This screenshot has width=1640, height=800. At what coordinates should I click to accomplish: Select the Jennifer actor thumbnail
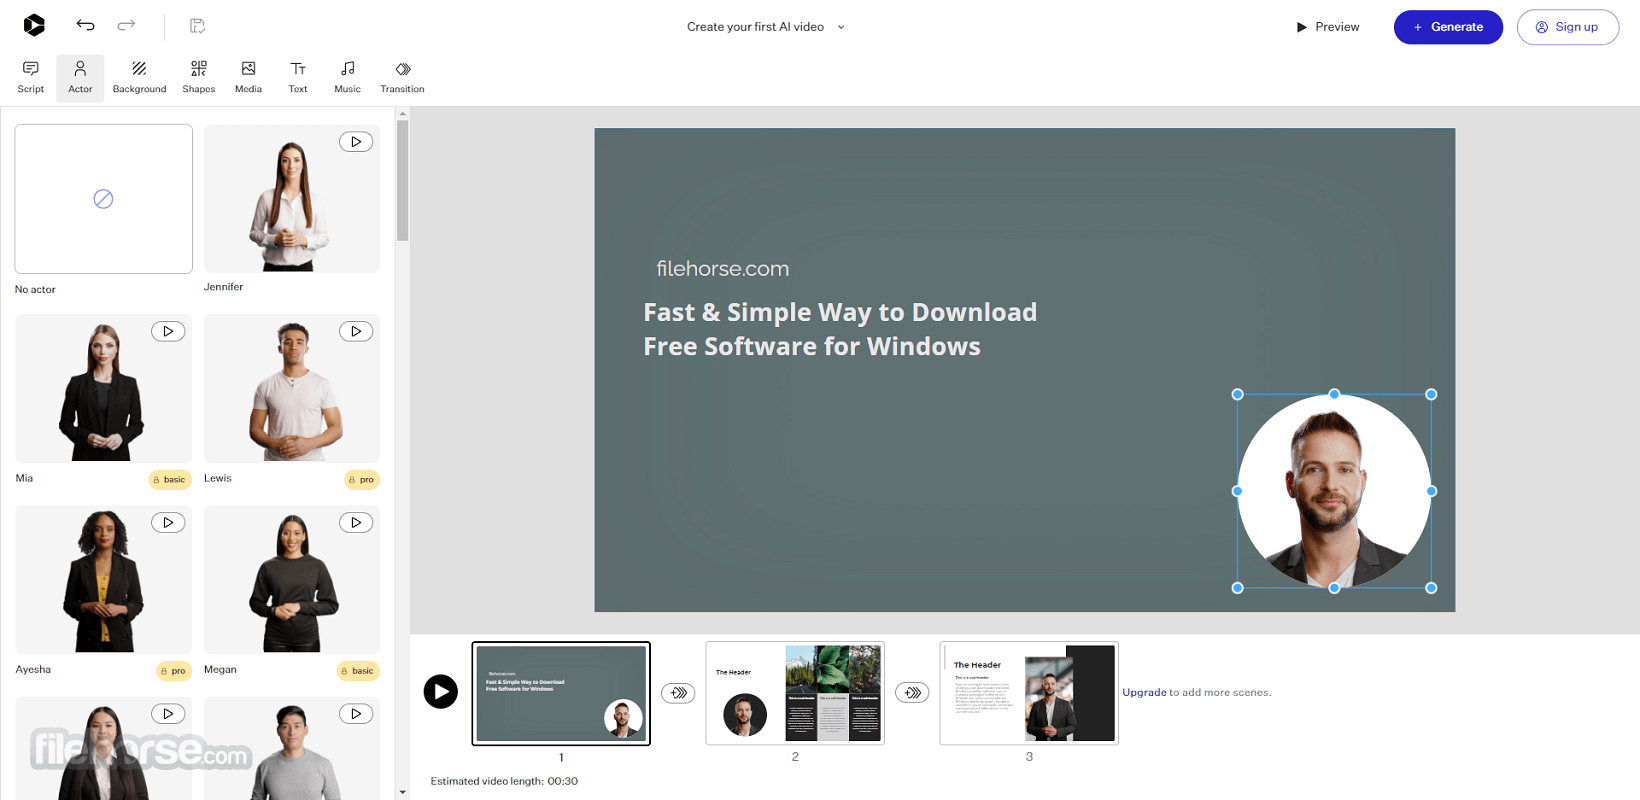click(x=292, y=198)
